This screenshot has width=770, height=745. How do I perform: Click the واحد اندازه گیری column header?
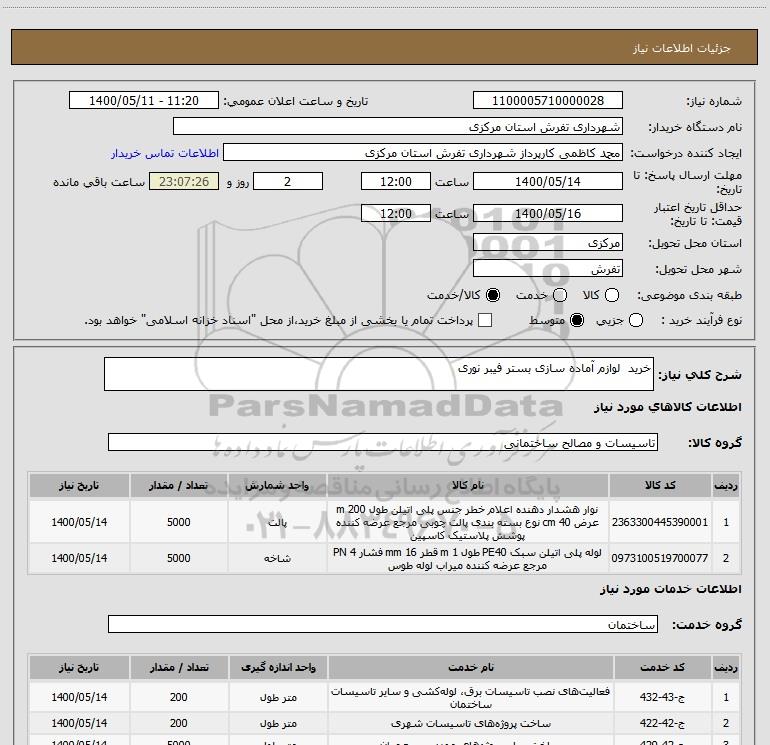pos(278,667)
